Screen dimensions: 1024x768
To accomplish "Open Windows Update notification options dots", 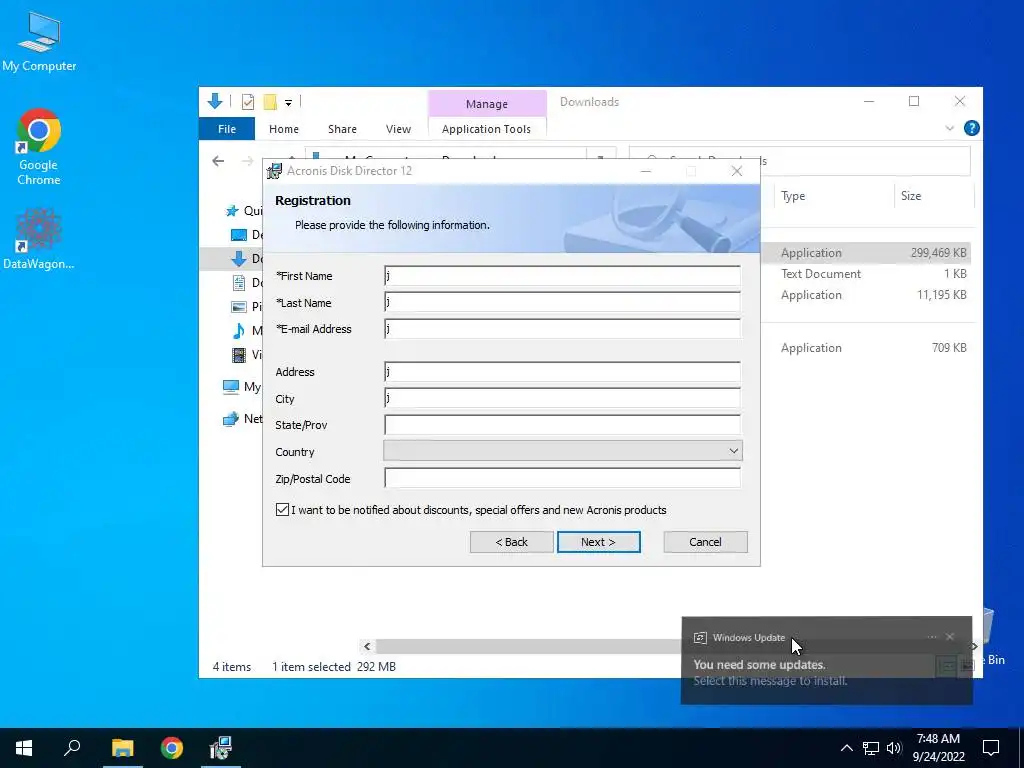I will (932, 637).
